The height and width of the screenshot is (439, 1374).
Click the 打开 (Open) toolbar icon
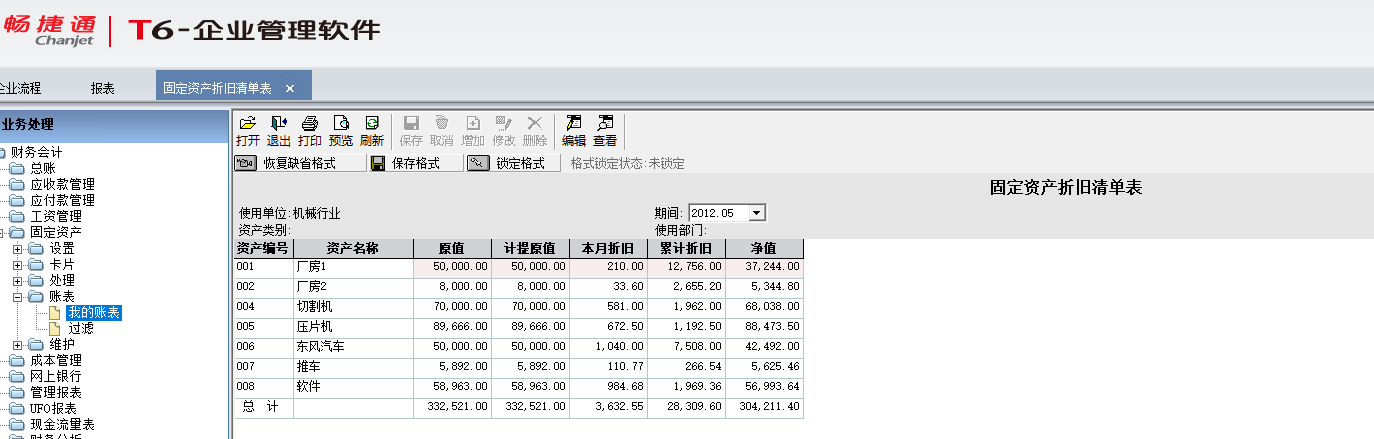click(247, 131)
